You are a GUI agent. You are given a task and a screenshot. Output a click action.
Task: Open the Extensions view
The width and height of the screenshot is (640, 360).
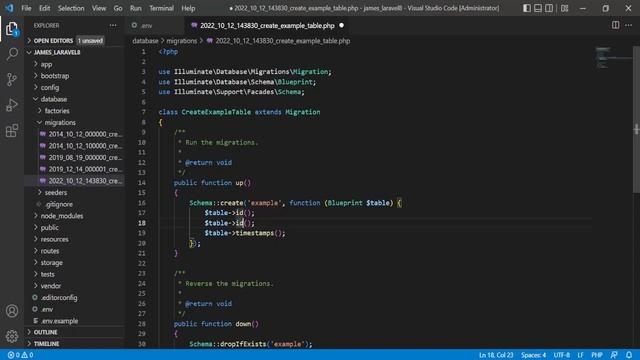pos(12,131)
